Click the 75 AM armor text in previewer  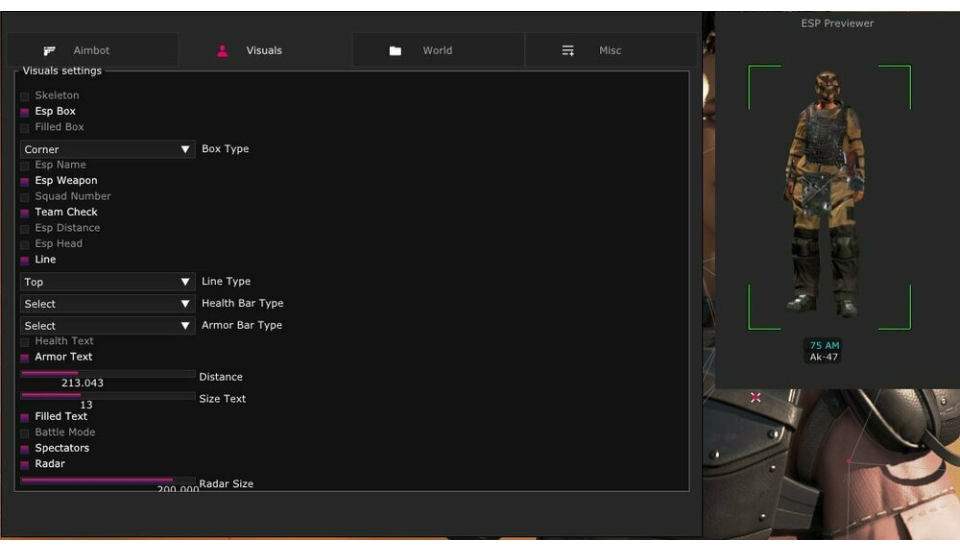[824, 345]
